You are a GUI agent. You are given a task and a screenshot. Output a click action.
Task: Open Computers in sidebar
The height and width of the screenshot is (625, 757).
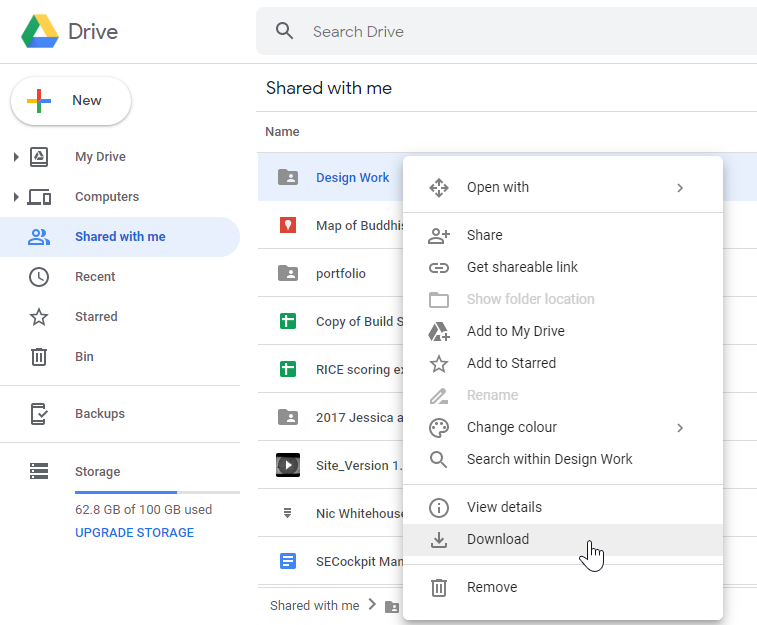107,196
